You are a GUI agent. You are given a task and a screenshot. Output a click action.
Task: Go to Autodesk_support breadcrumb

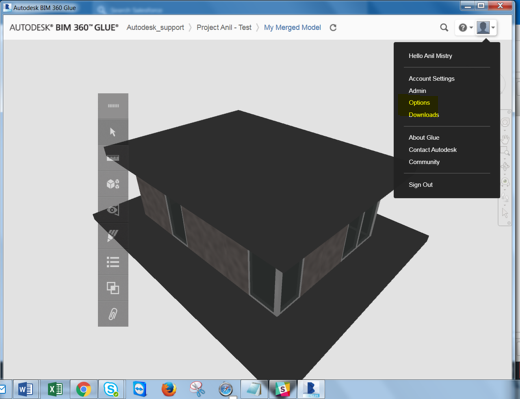(155, 27)
